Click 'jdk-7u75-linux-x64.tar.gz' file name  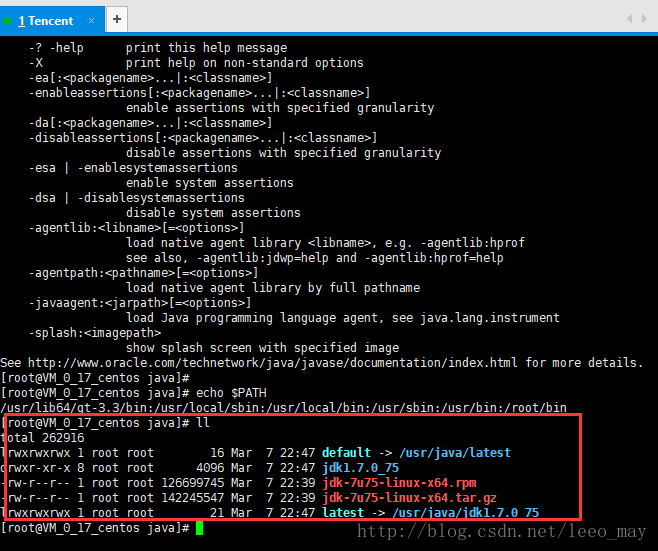(409, 498)
